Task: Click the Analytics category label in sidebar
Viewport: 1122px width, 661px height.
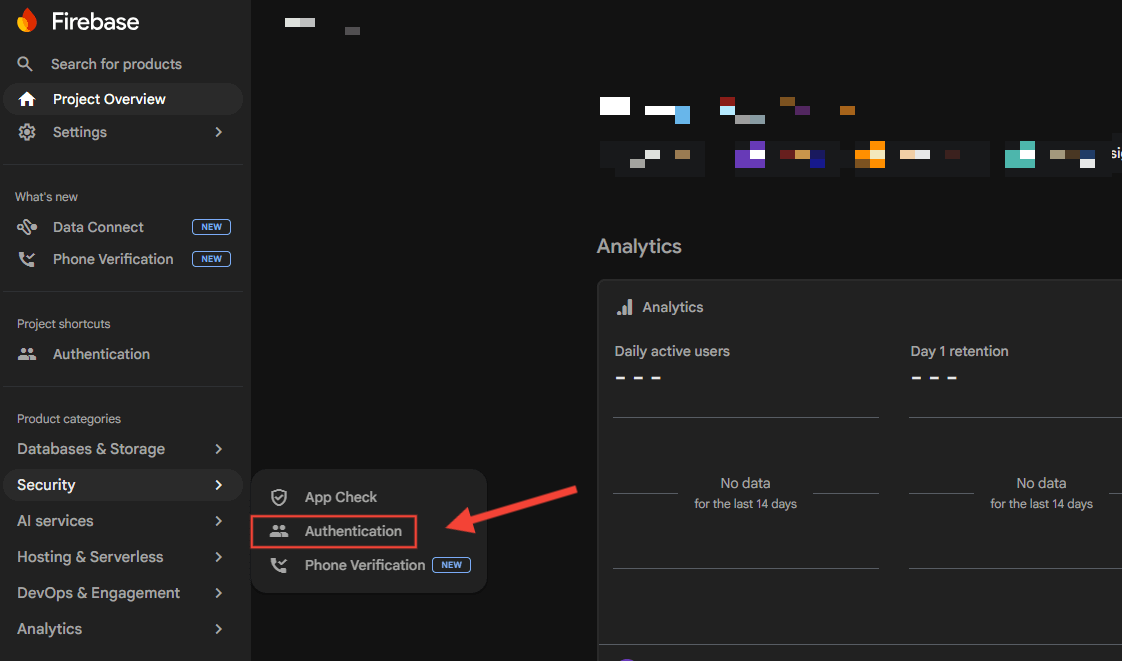Action: (49, 629)
